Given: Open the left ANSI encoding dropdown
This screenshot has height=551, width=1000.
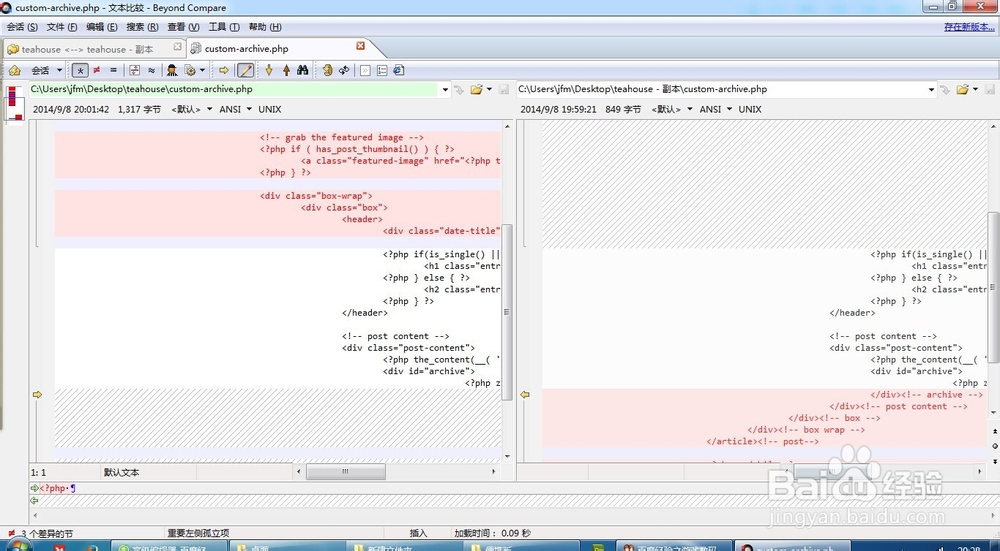Looking at the screenshot, I should 235,109.
